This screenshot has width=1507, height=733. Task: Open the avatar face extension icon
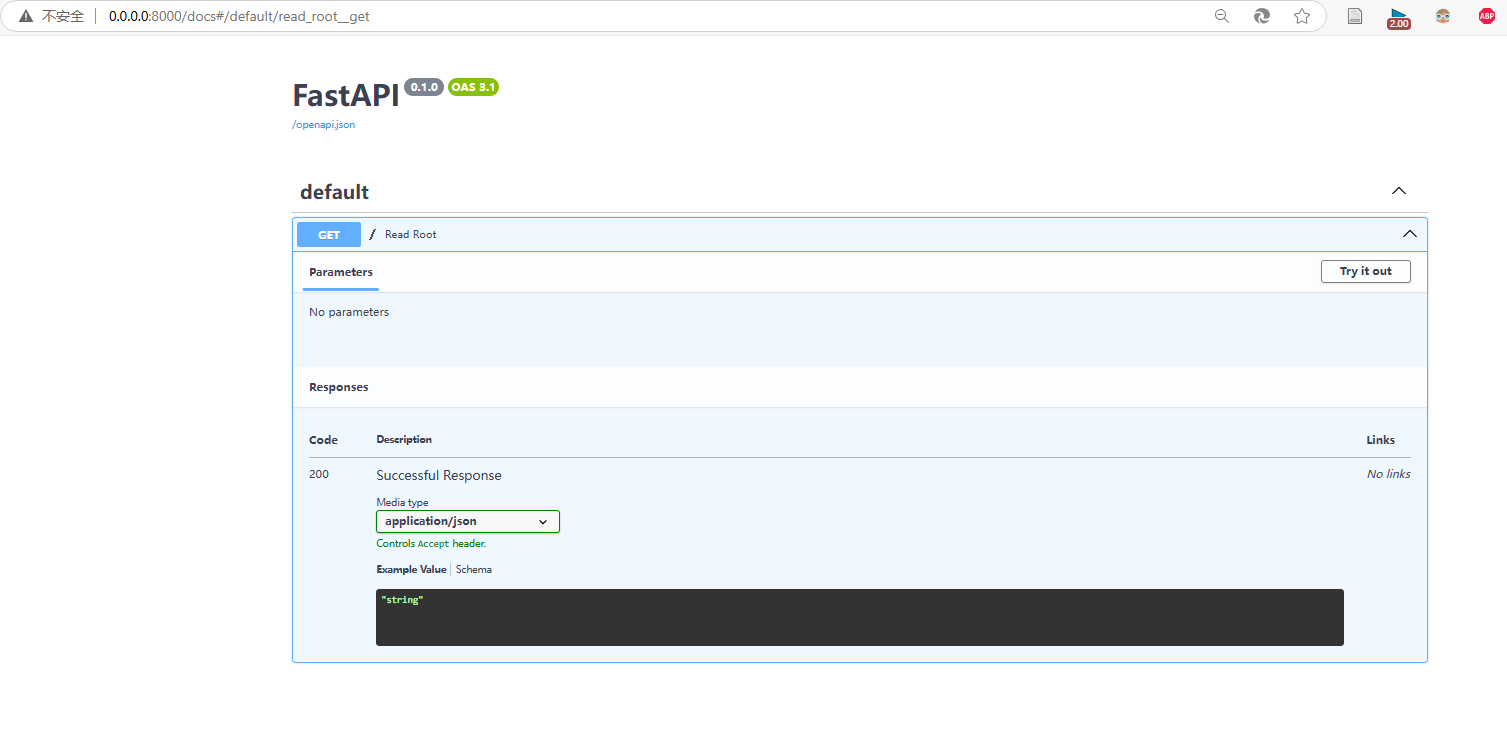point(1442,16)
